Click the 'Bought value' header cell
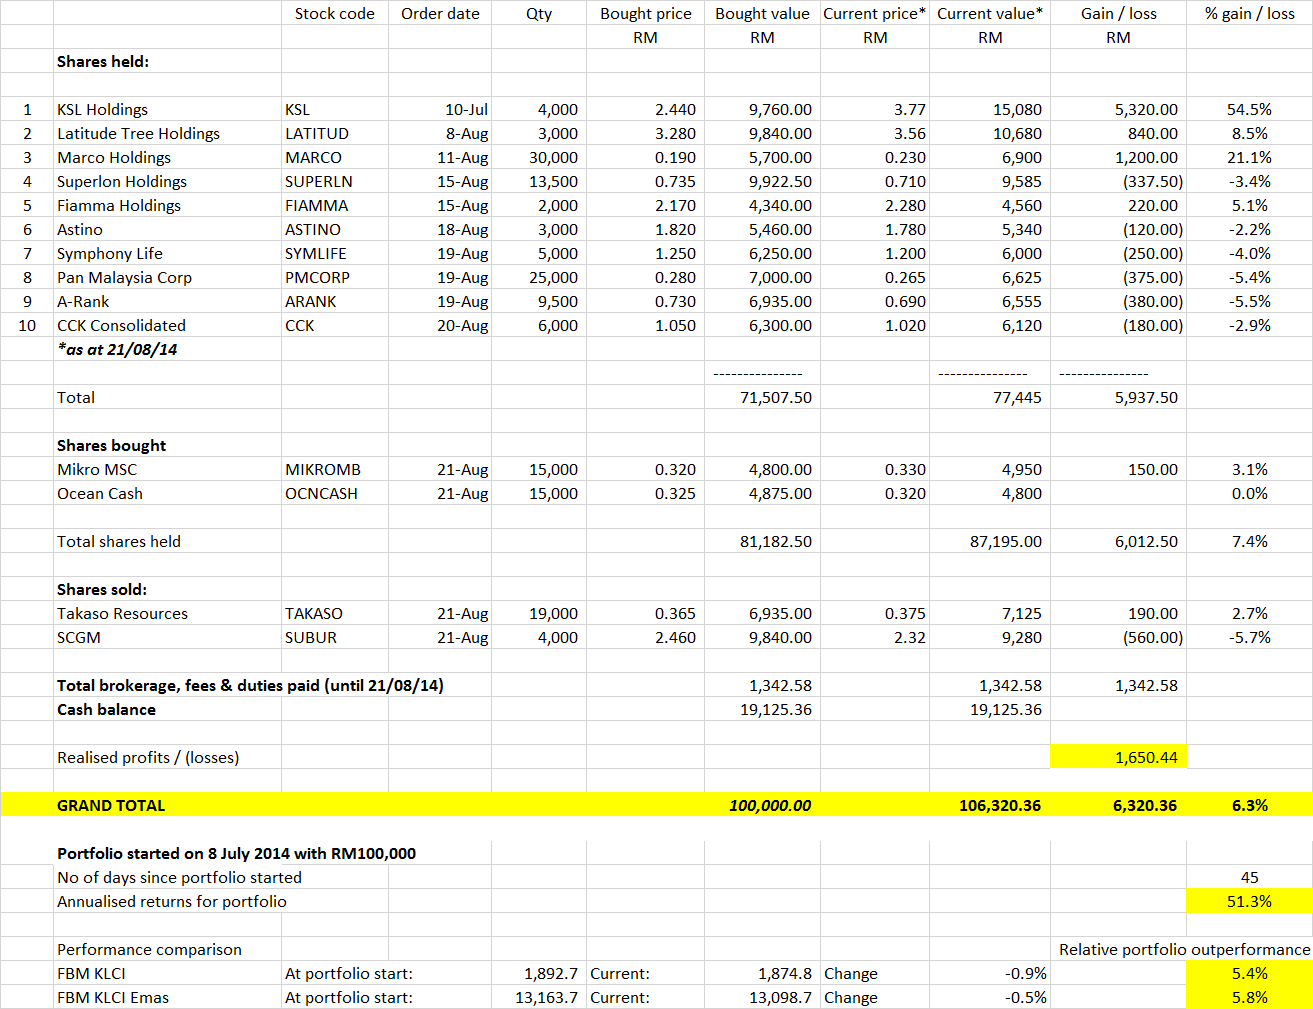Screen dimensions: 1313x1009 pos(762,13)
